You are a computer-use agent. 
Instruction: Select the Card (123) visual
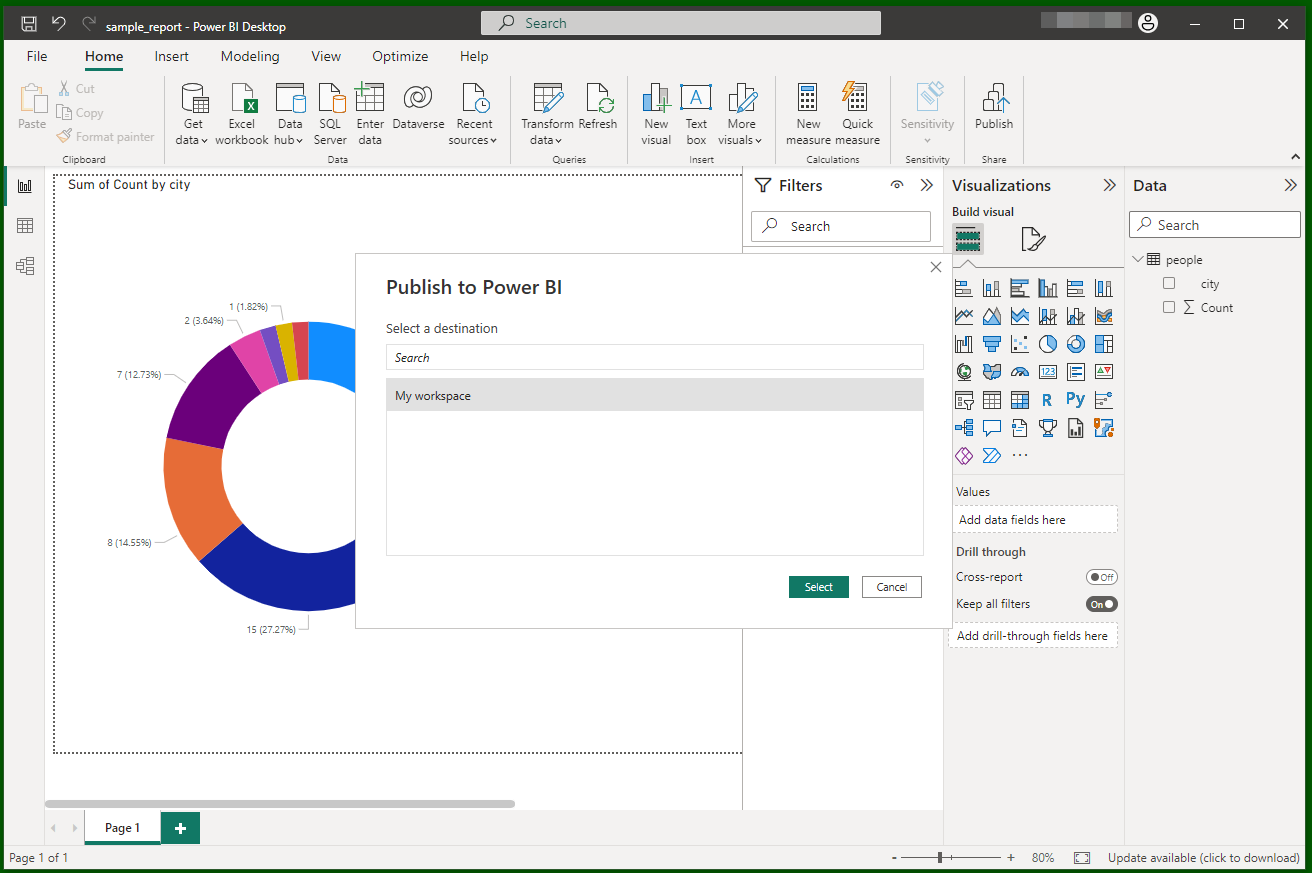[1048, 372]
